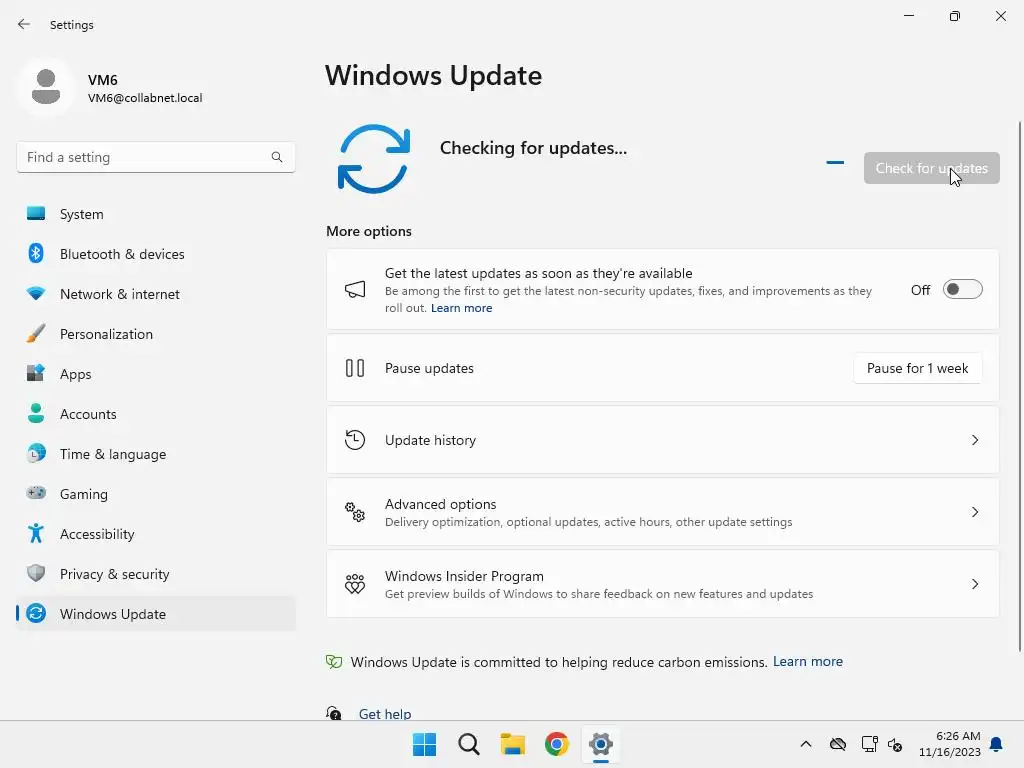Viewport: 1024px width, 768px height.
Task: Click the System monitor icon in sidebar
Action: (x=36, y=214)
